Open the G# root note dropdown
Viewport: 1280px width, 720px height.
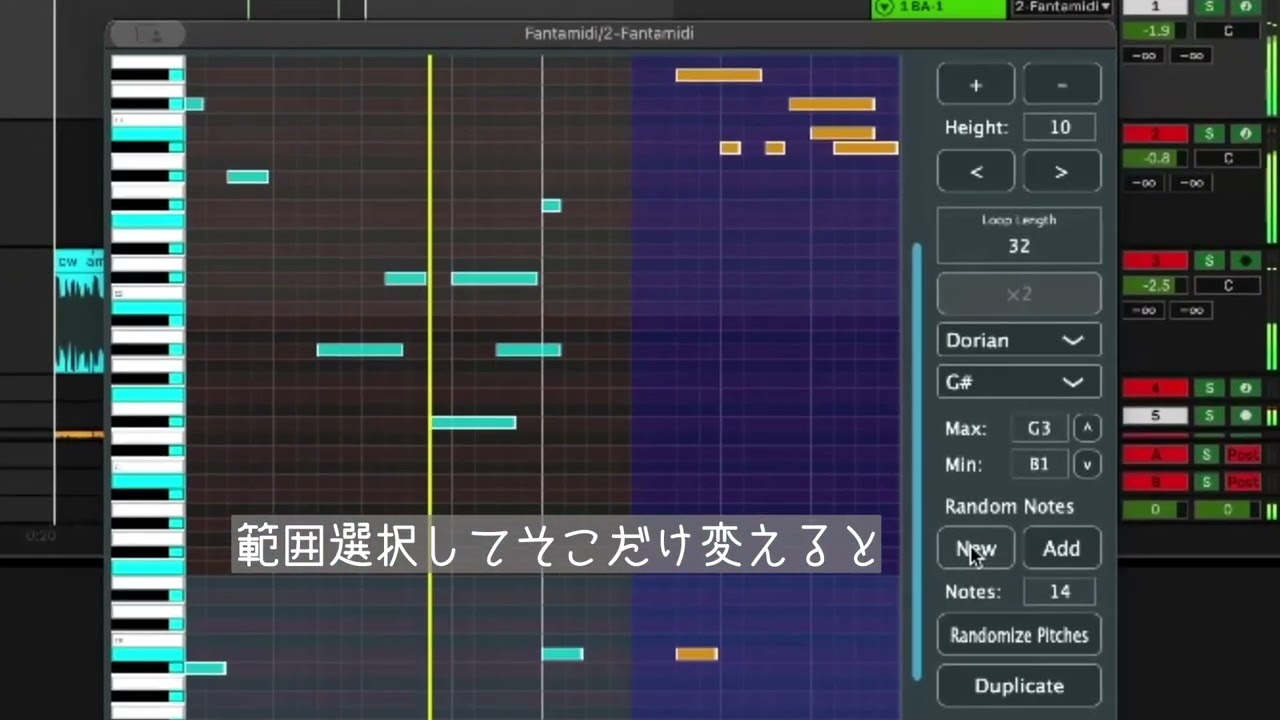[1019, 382]
